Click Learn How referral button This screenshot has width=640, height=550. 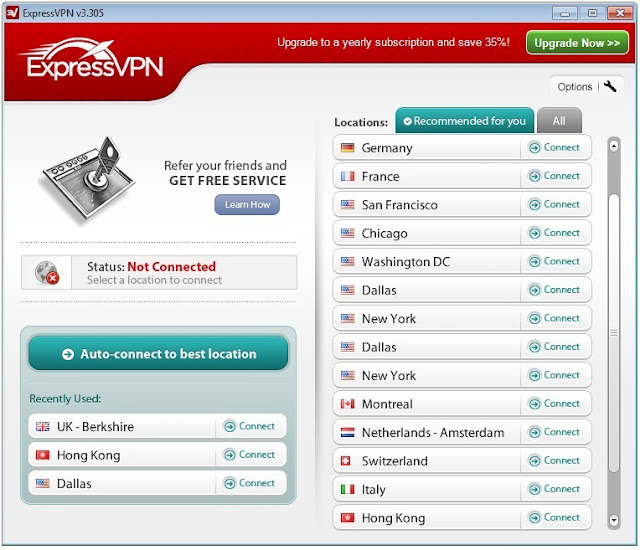[247, 204]
